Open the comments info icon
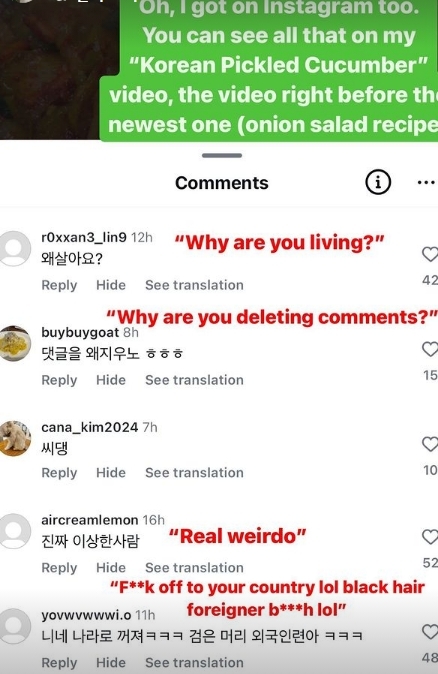Image resolution: width=438 pixels, height=674 pixels. point(378,182)
